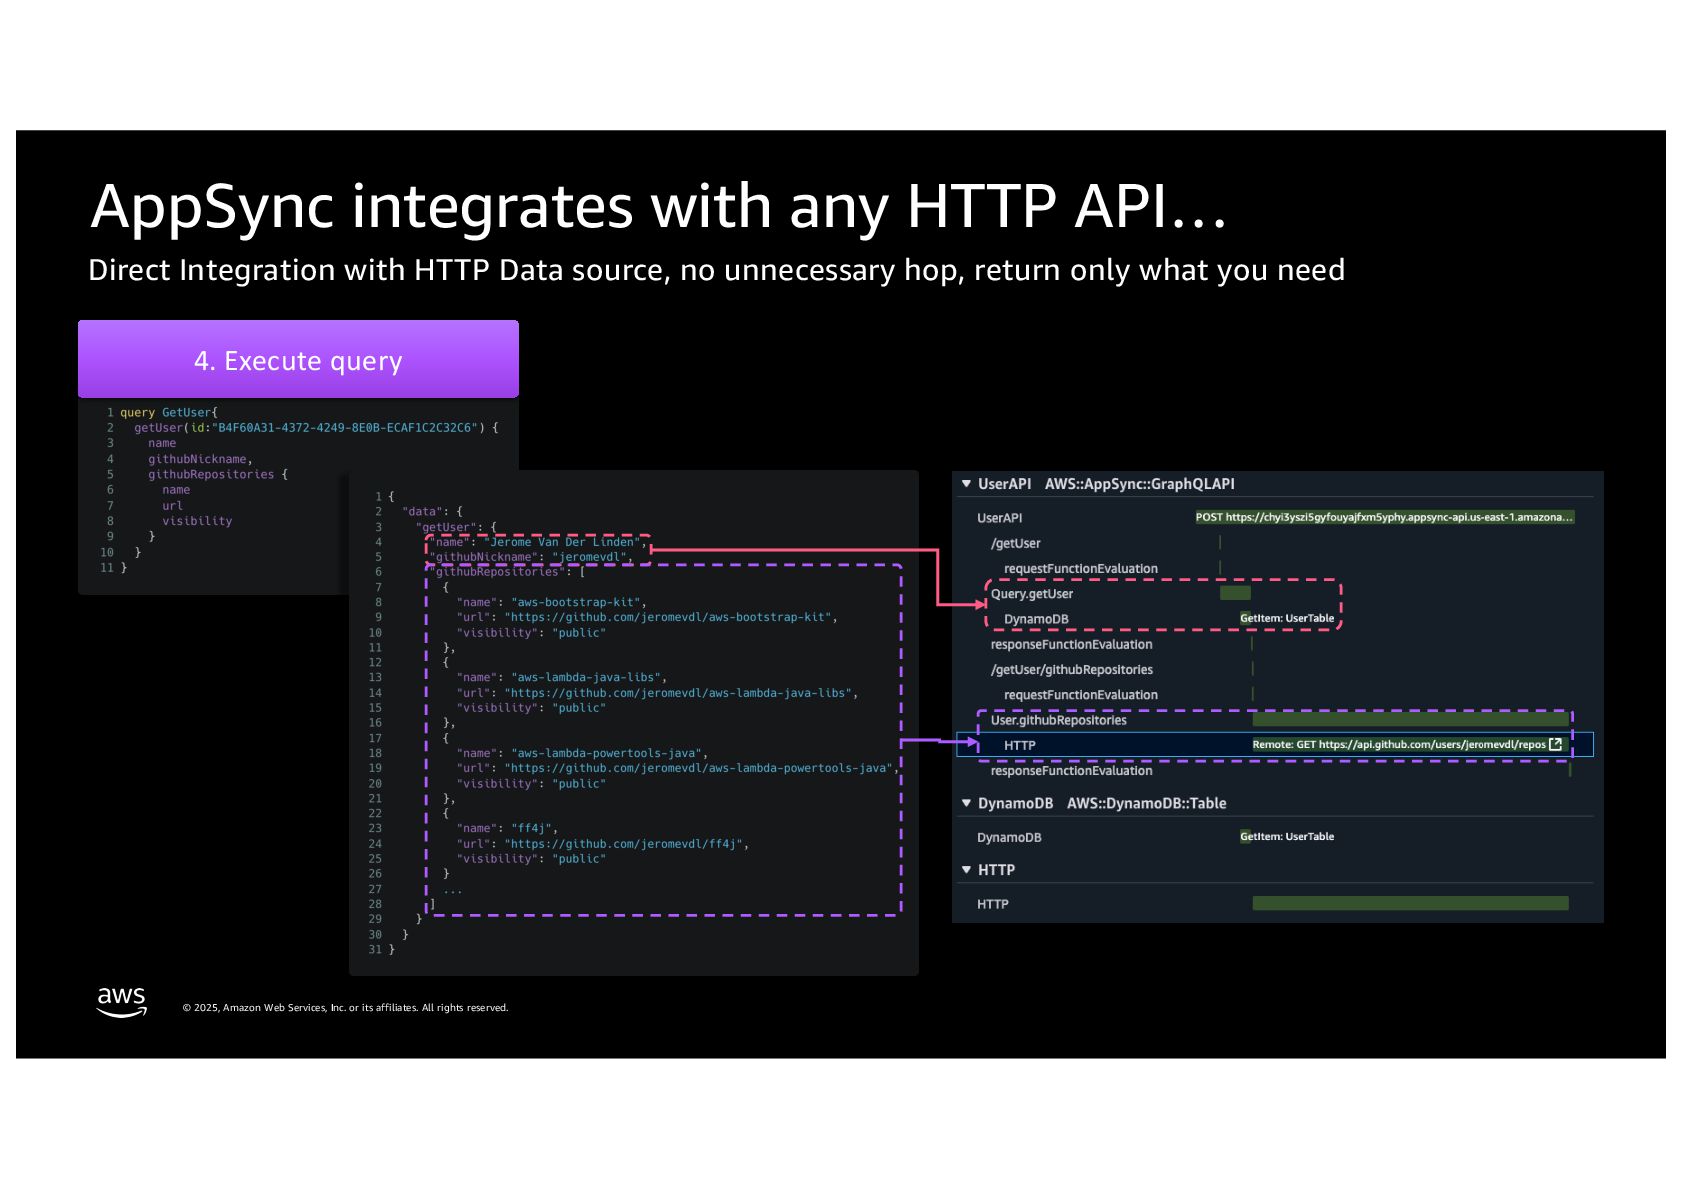Open the aws-lambda-powertools-java GitHub URL
Screen dimensions: 1684x1191
pyautogui.click(x=698, y=769)
